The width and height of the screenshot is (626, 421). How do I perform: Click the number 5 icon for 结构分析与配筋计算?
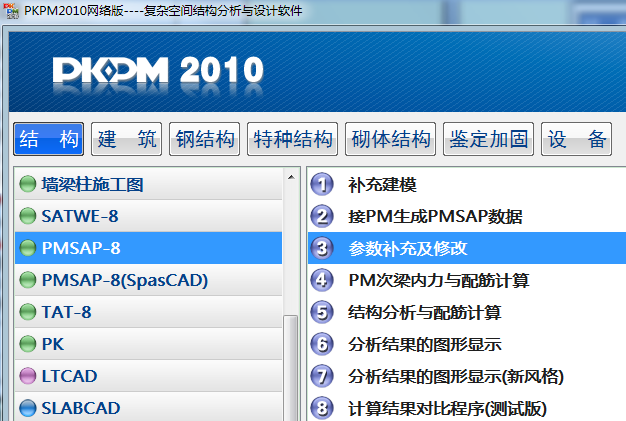coord(322,312)
